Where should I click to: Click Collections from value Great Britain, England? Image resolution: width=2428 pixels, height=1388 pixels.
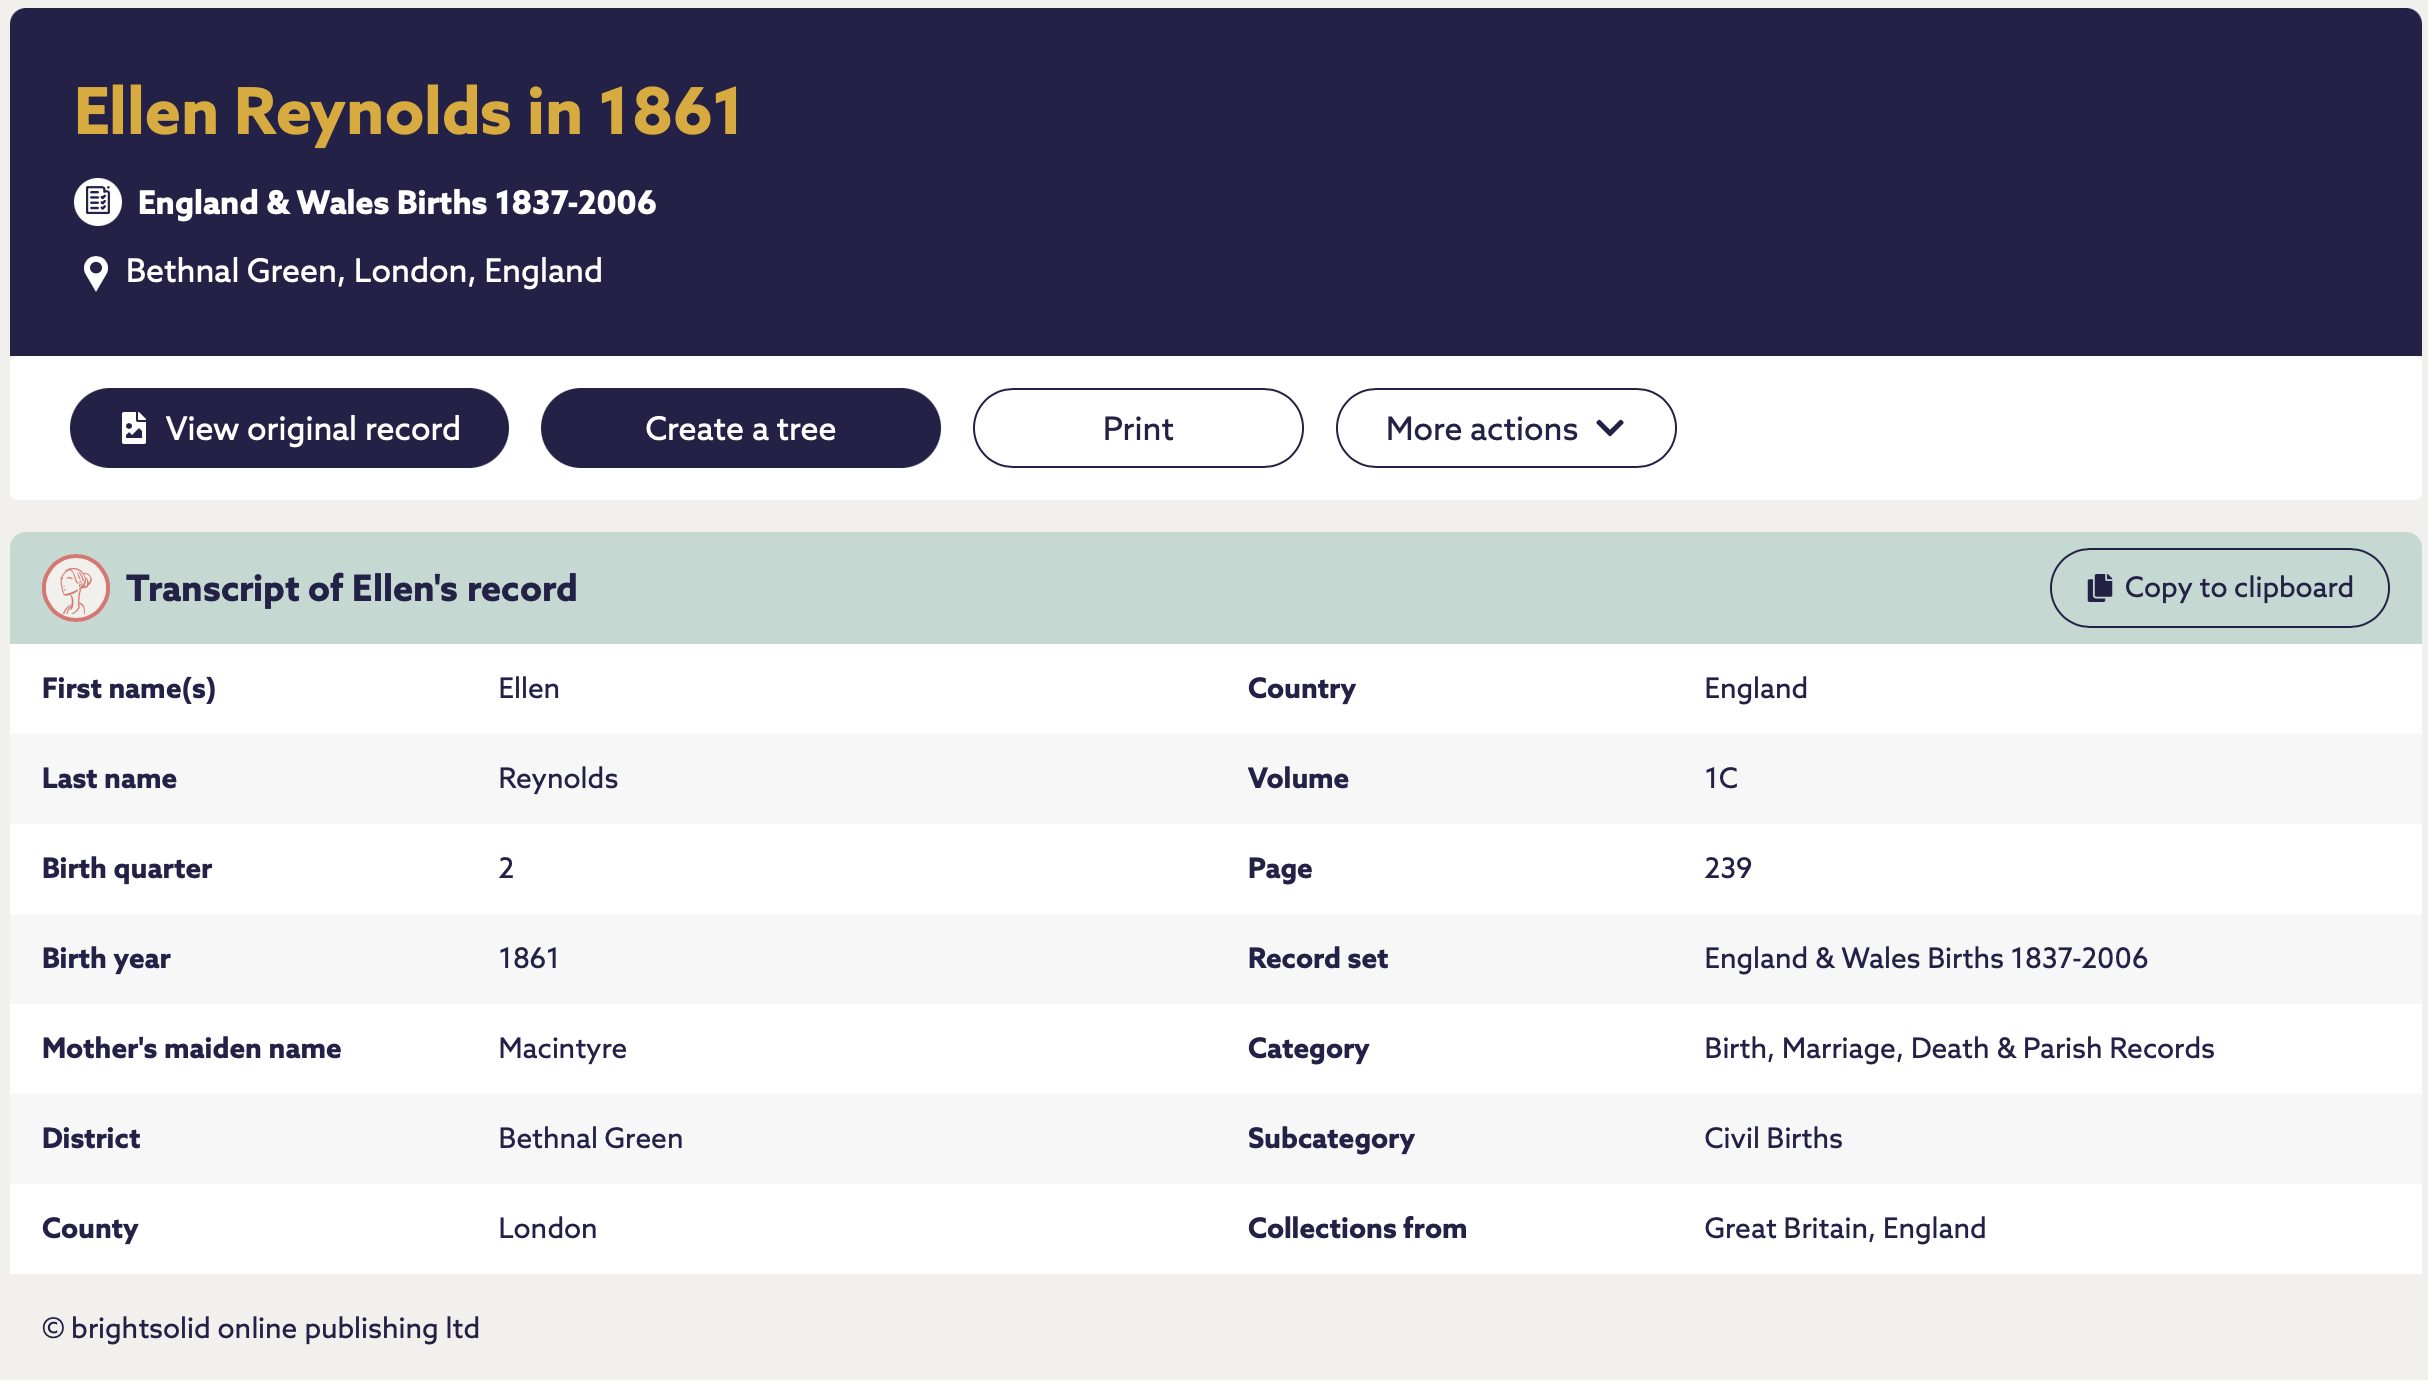pos(1844,1228)
